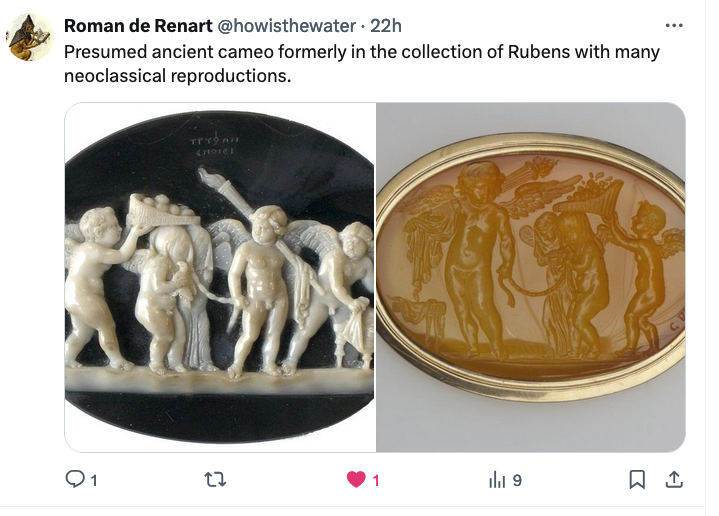
Task: Click the repost arrows icon
Action: pos(215,480)
